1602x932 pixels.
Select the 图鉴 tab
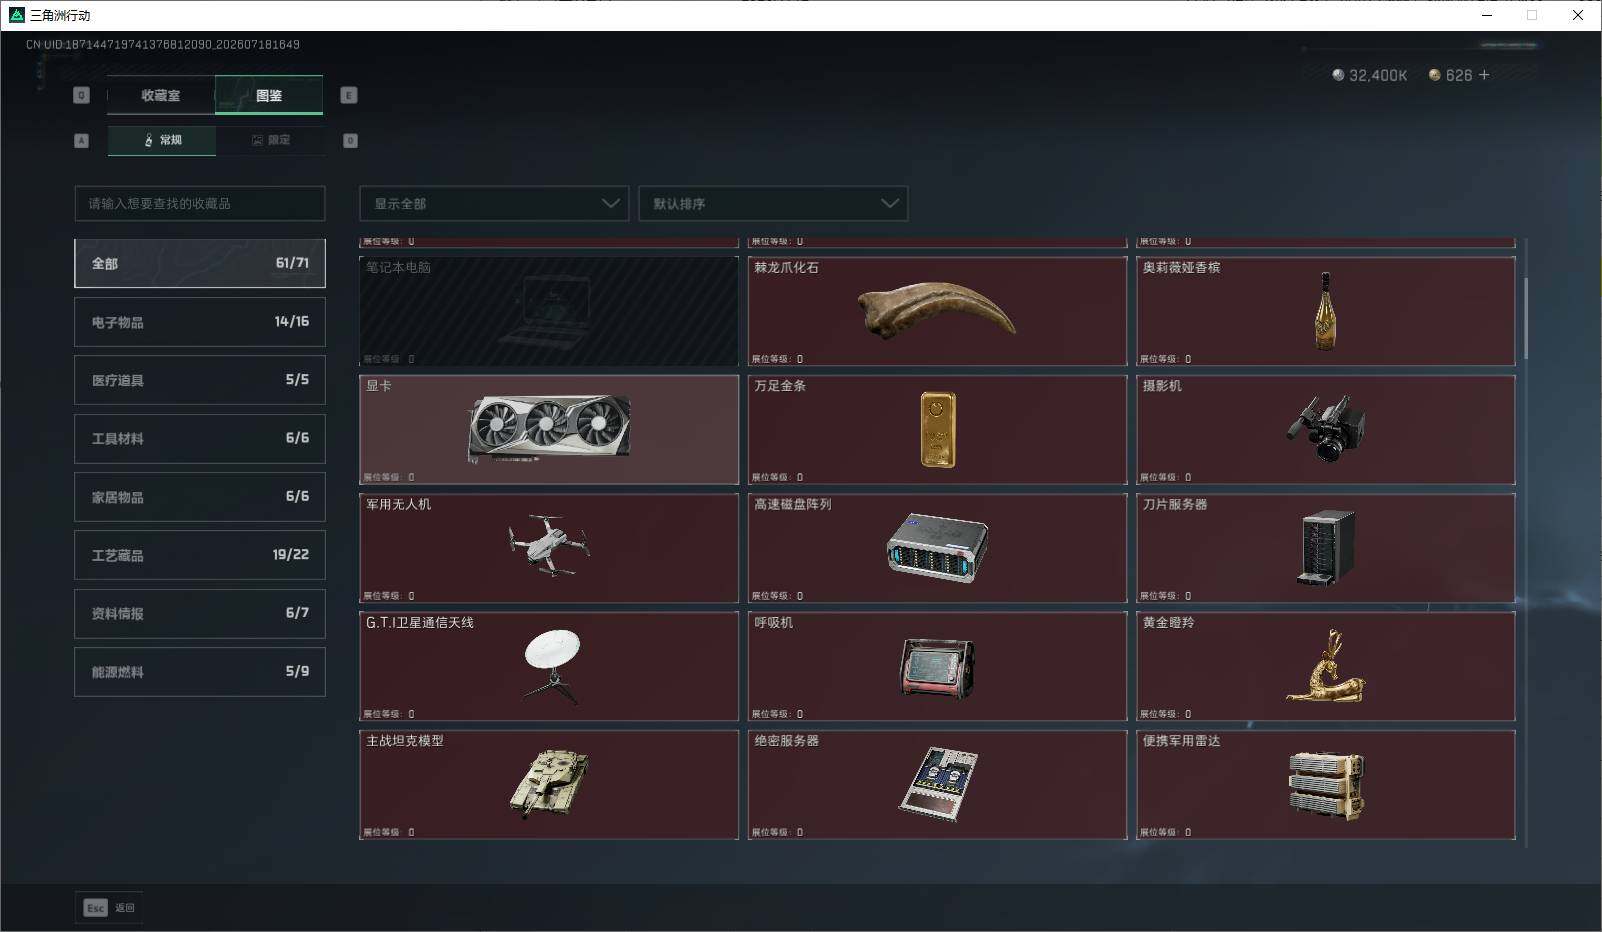coord(269,96)
